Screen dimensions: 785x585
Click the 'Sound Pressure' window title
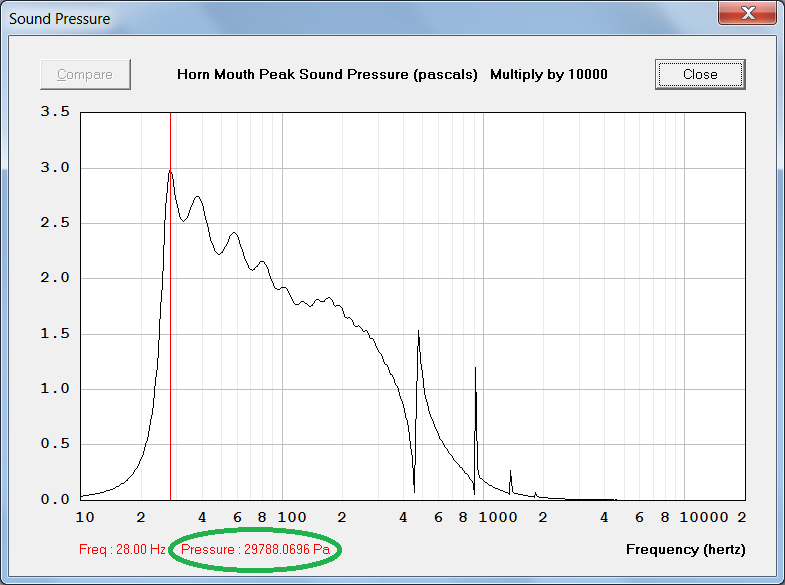click(x=60, y=19)
